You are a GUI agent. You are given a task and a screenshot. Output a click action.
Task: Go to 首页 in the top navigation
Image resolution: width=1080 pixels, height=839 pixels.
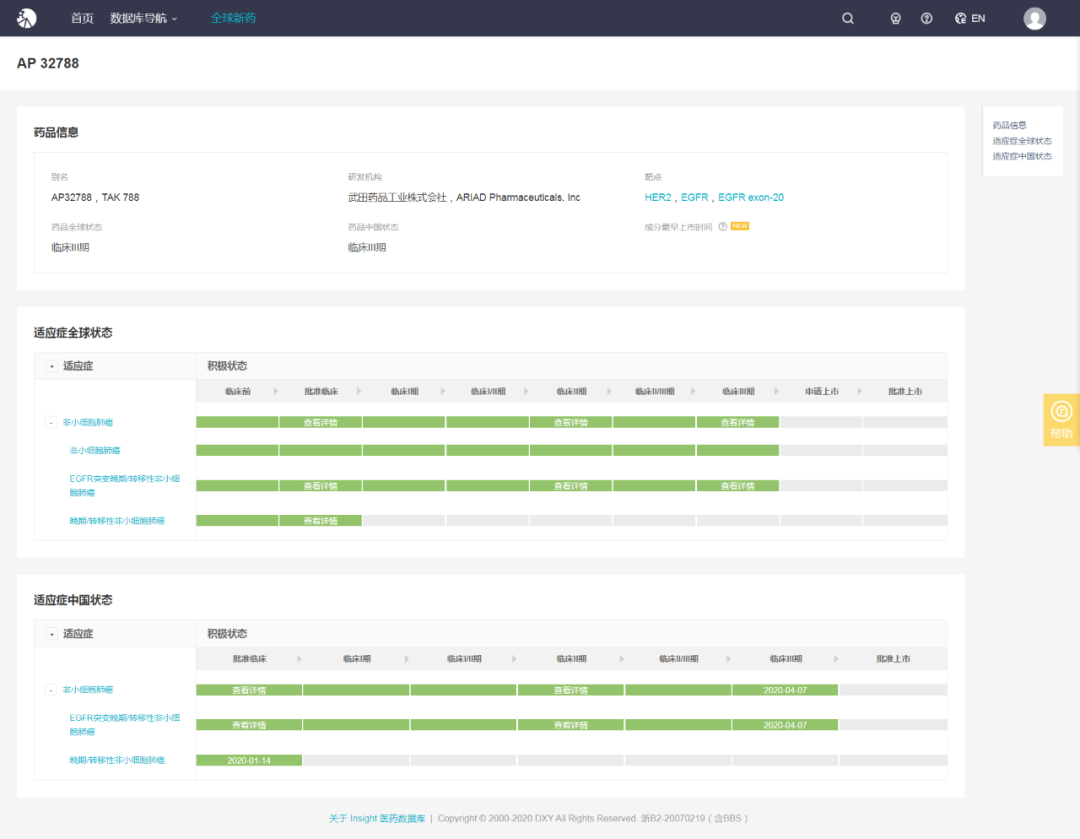click(x=82, y=18)
